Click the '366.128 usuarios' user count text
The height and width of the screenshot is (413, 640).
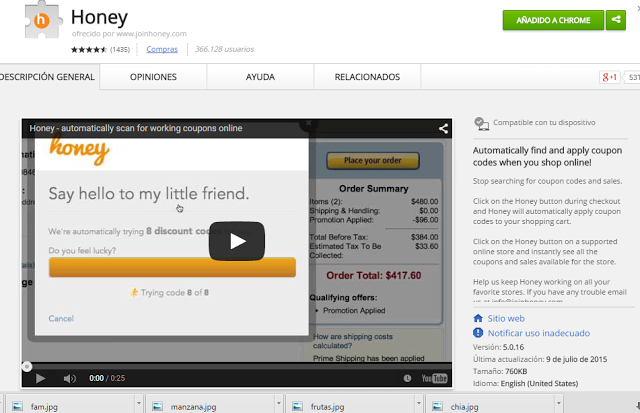224,49
